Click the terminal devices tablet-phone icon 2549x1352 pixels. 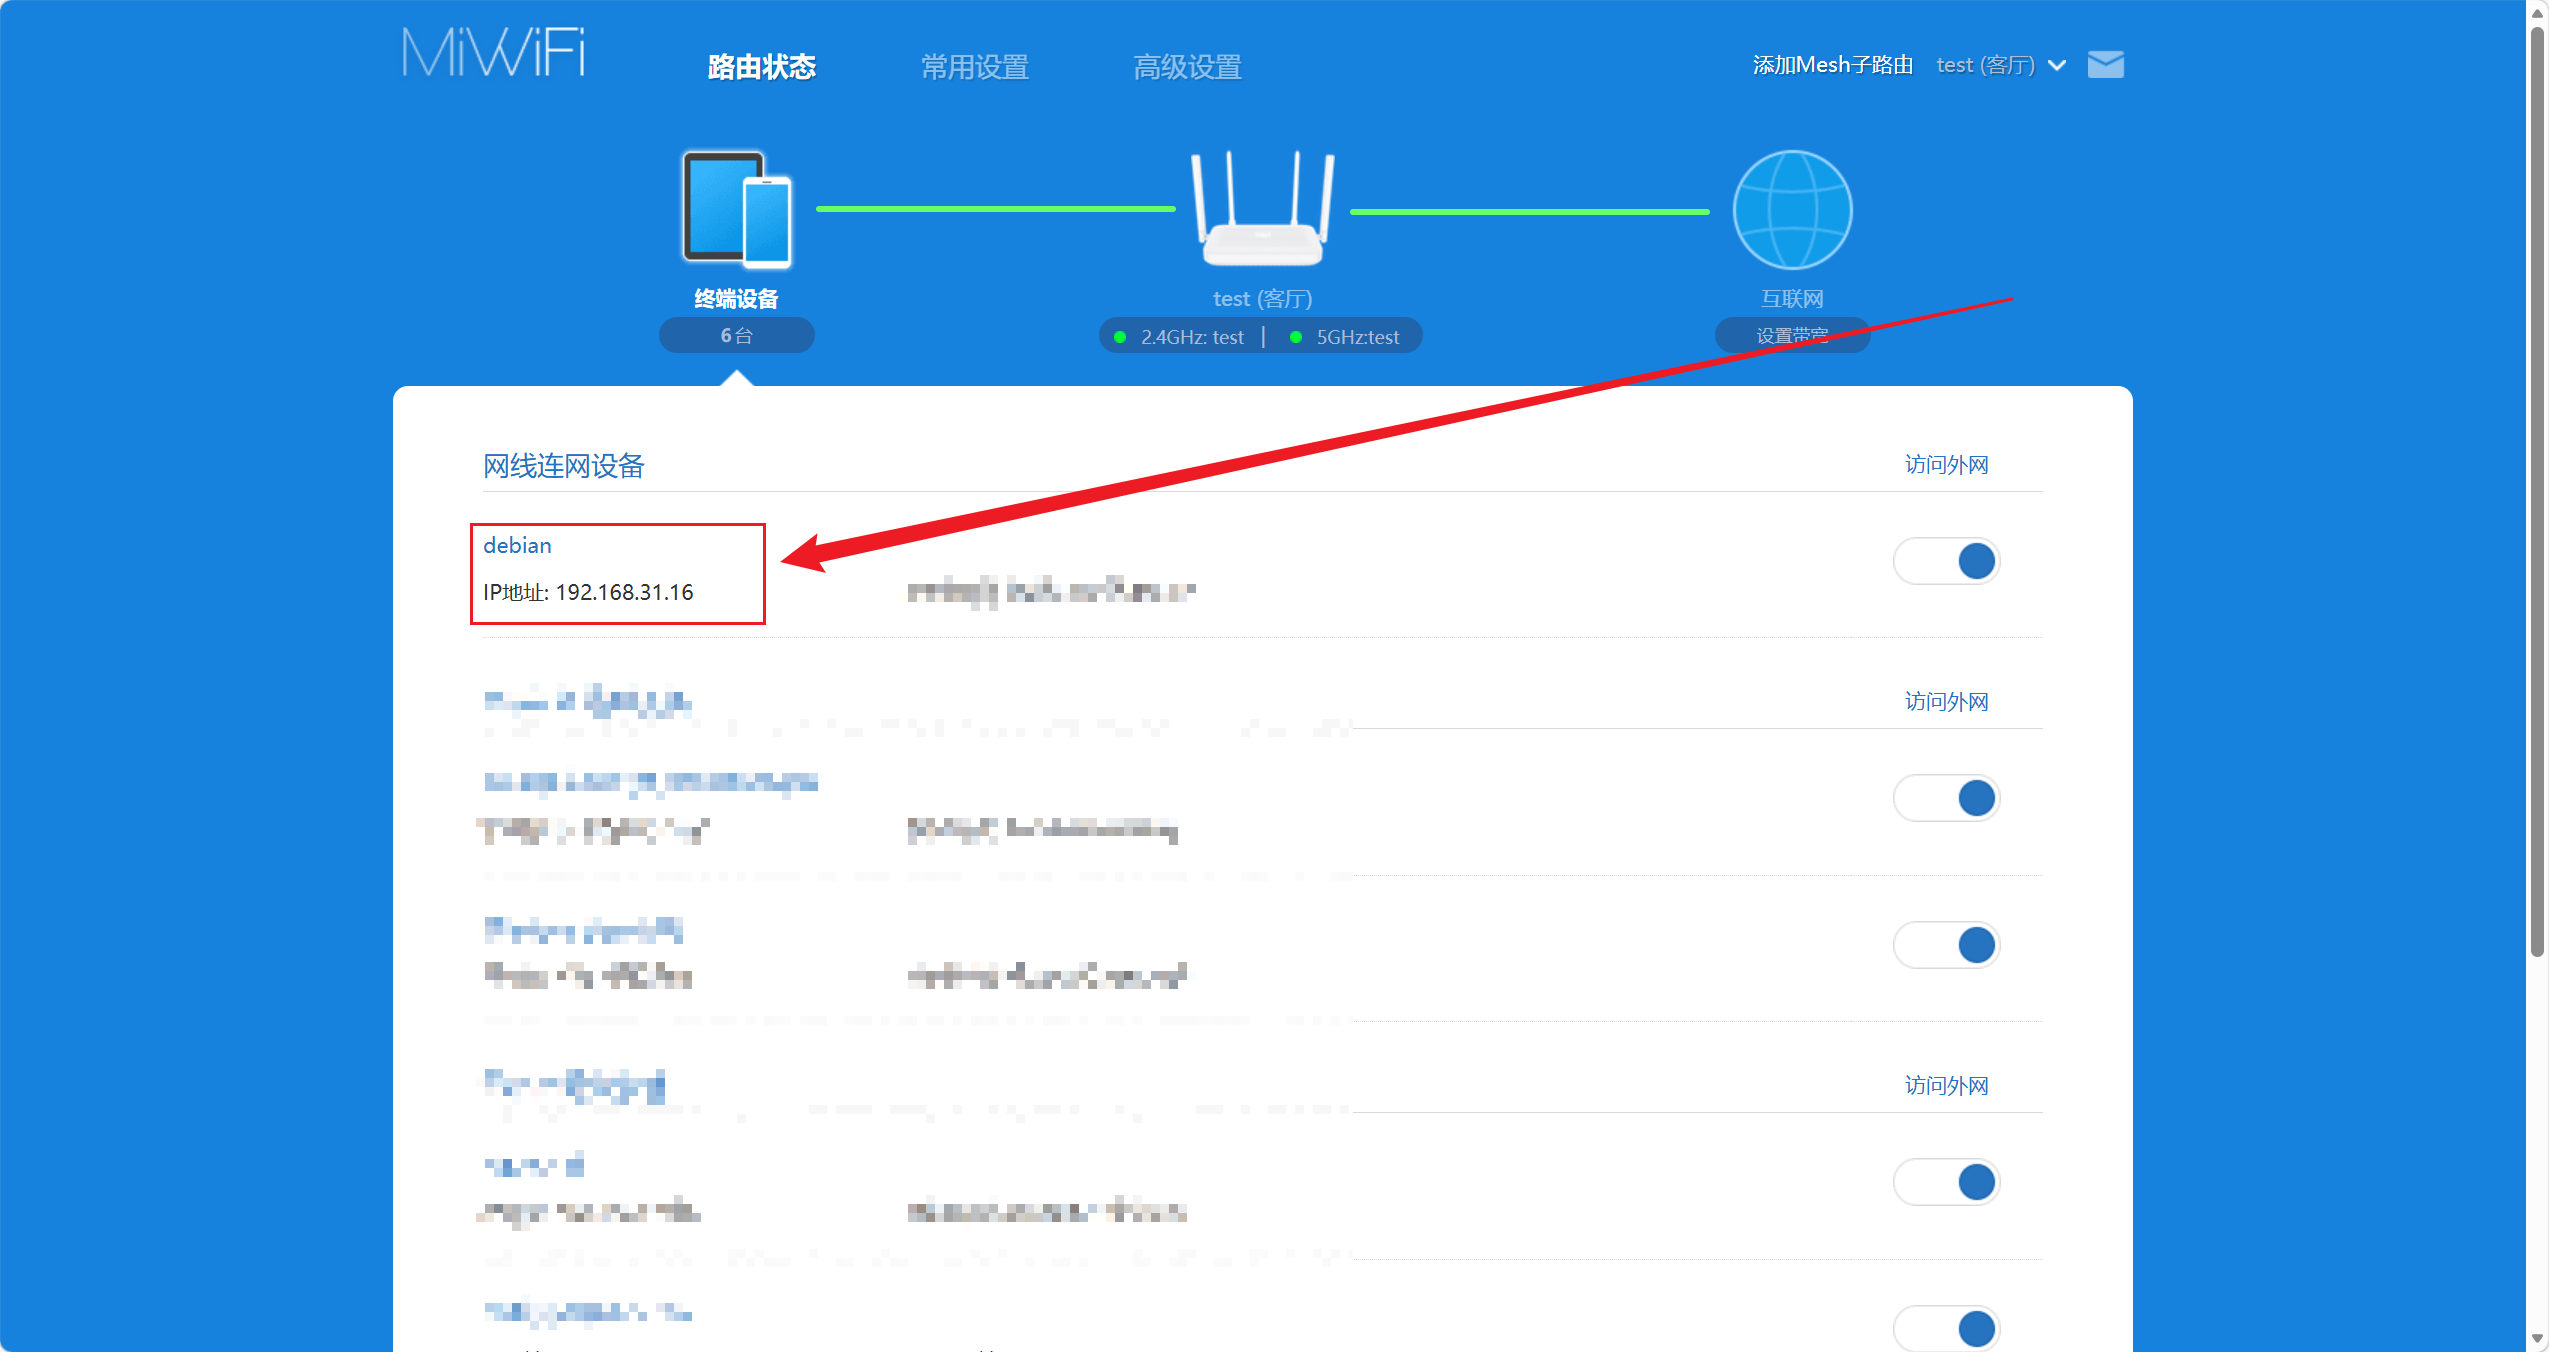point(737,209)
